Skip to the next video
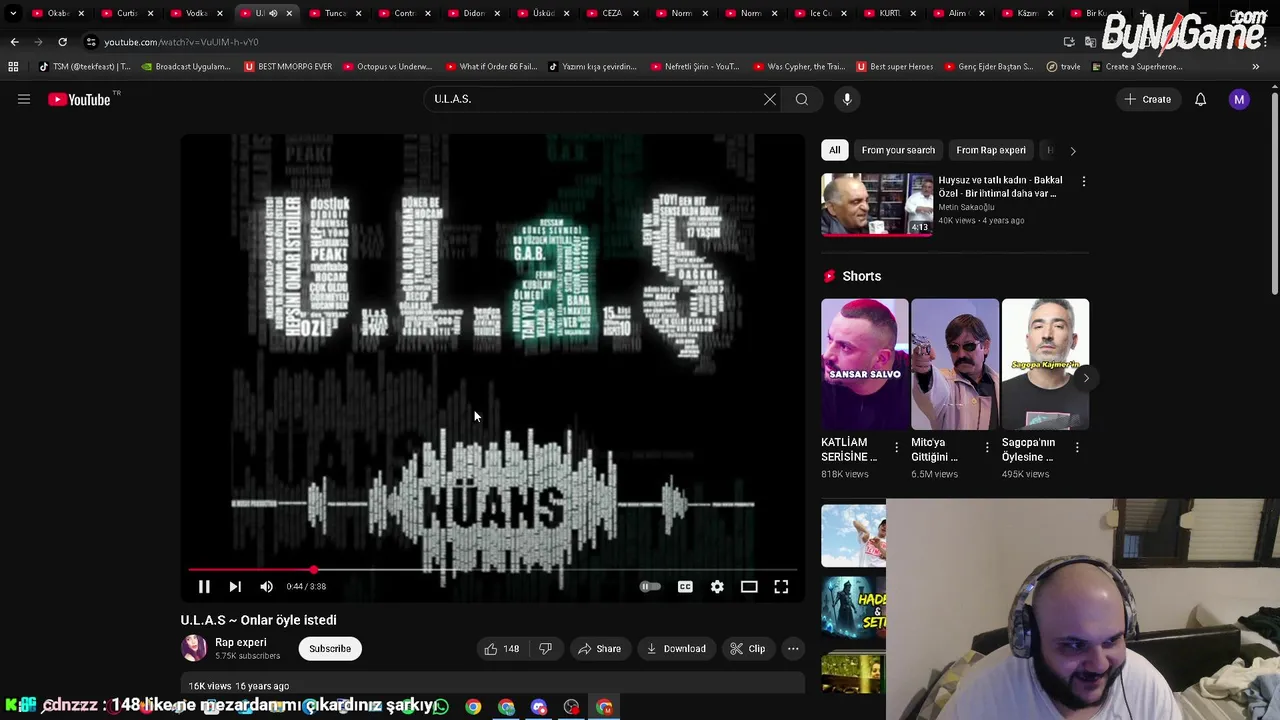The height and width of the screenshot is (720, 1280). pyautogui.click(x=235, y=587)
